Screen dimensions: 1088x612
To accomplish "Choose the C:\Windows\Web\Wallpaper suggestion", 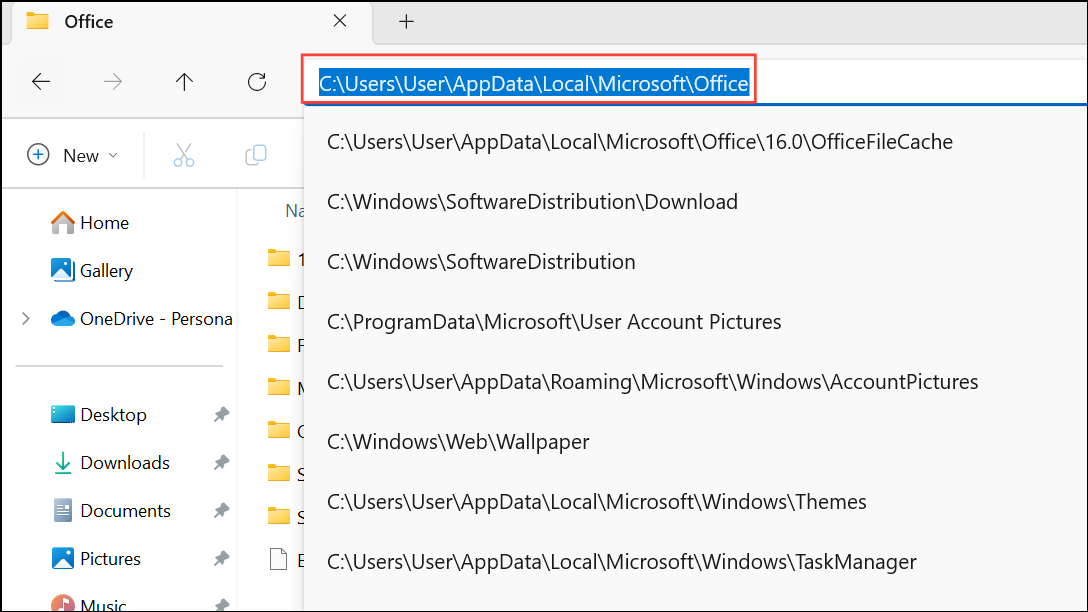I will point(458,441).
